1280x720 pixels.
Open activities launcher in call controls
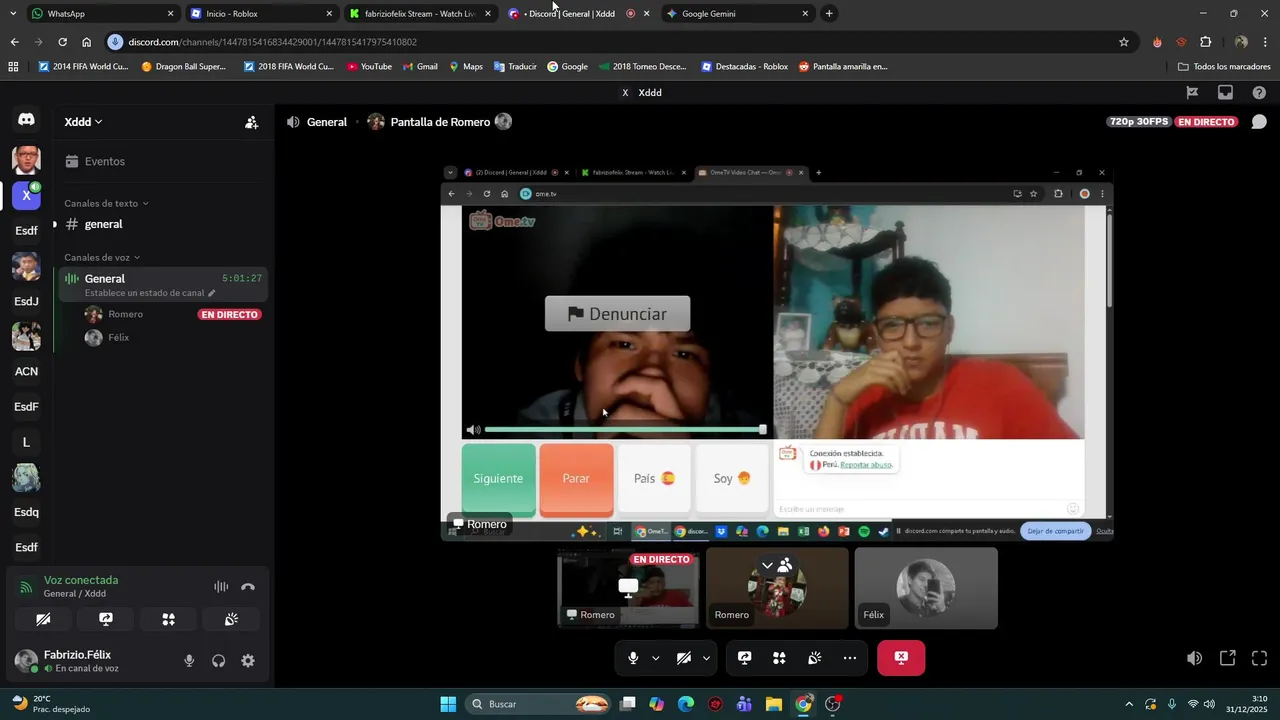point(779,658)
